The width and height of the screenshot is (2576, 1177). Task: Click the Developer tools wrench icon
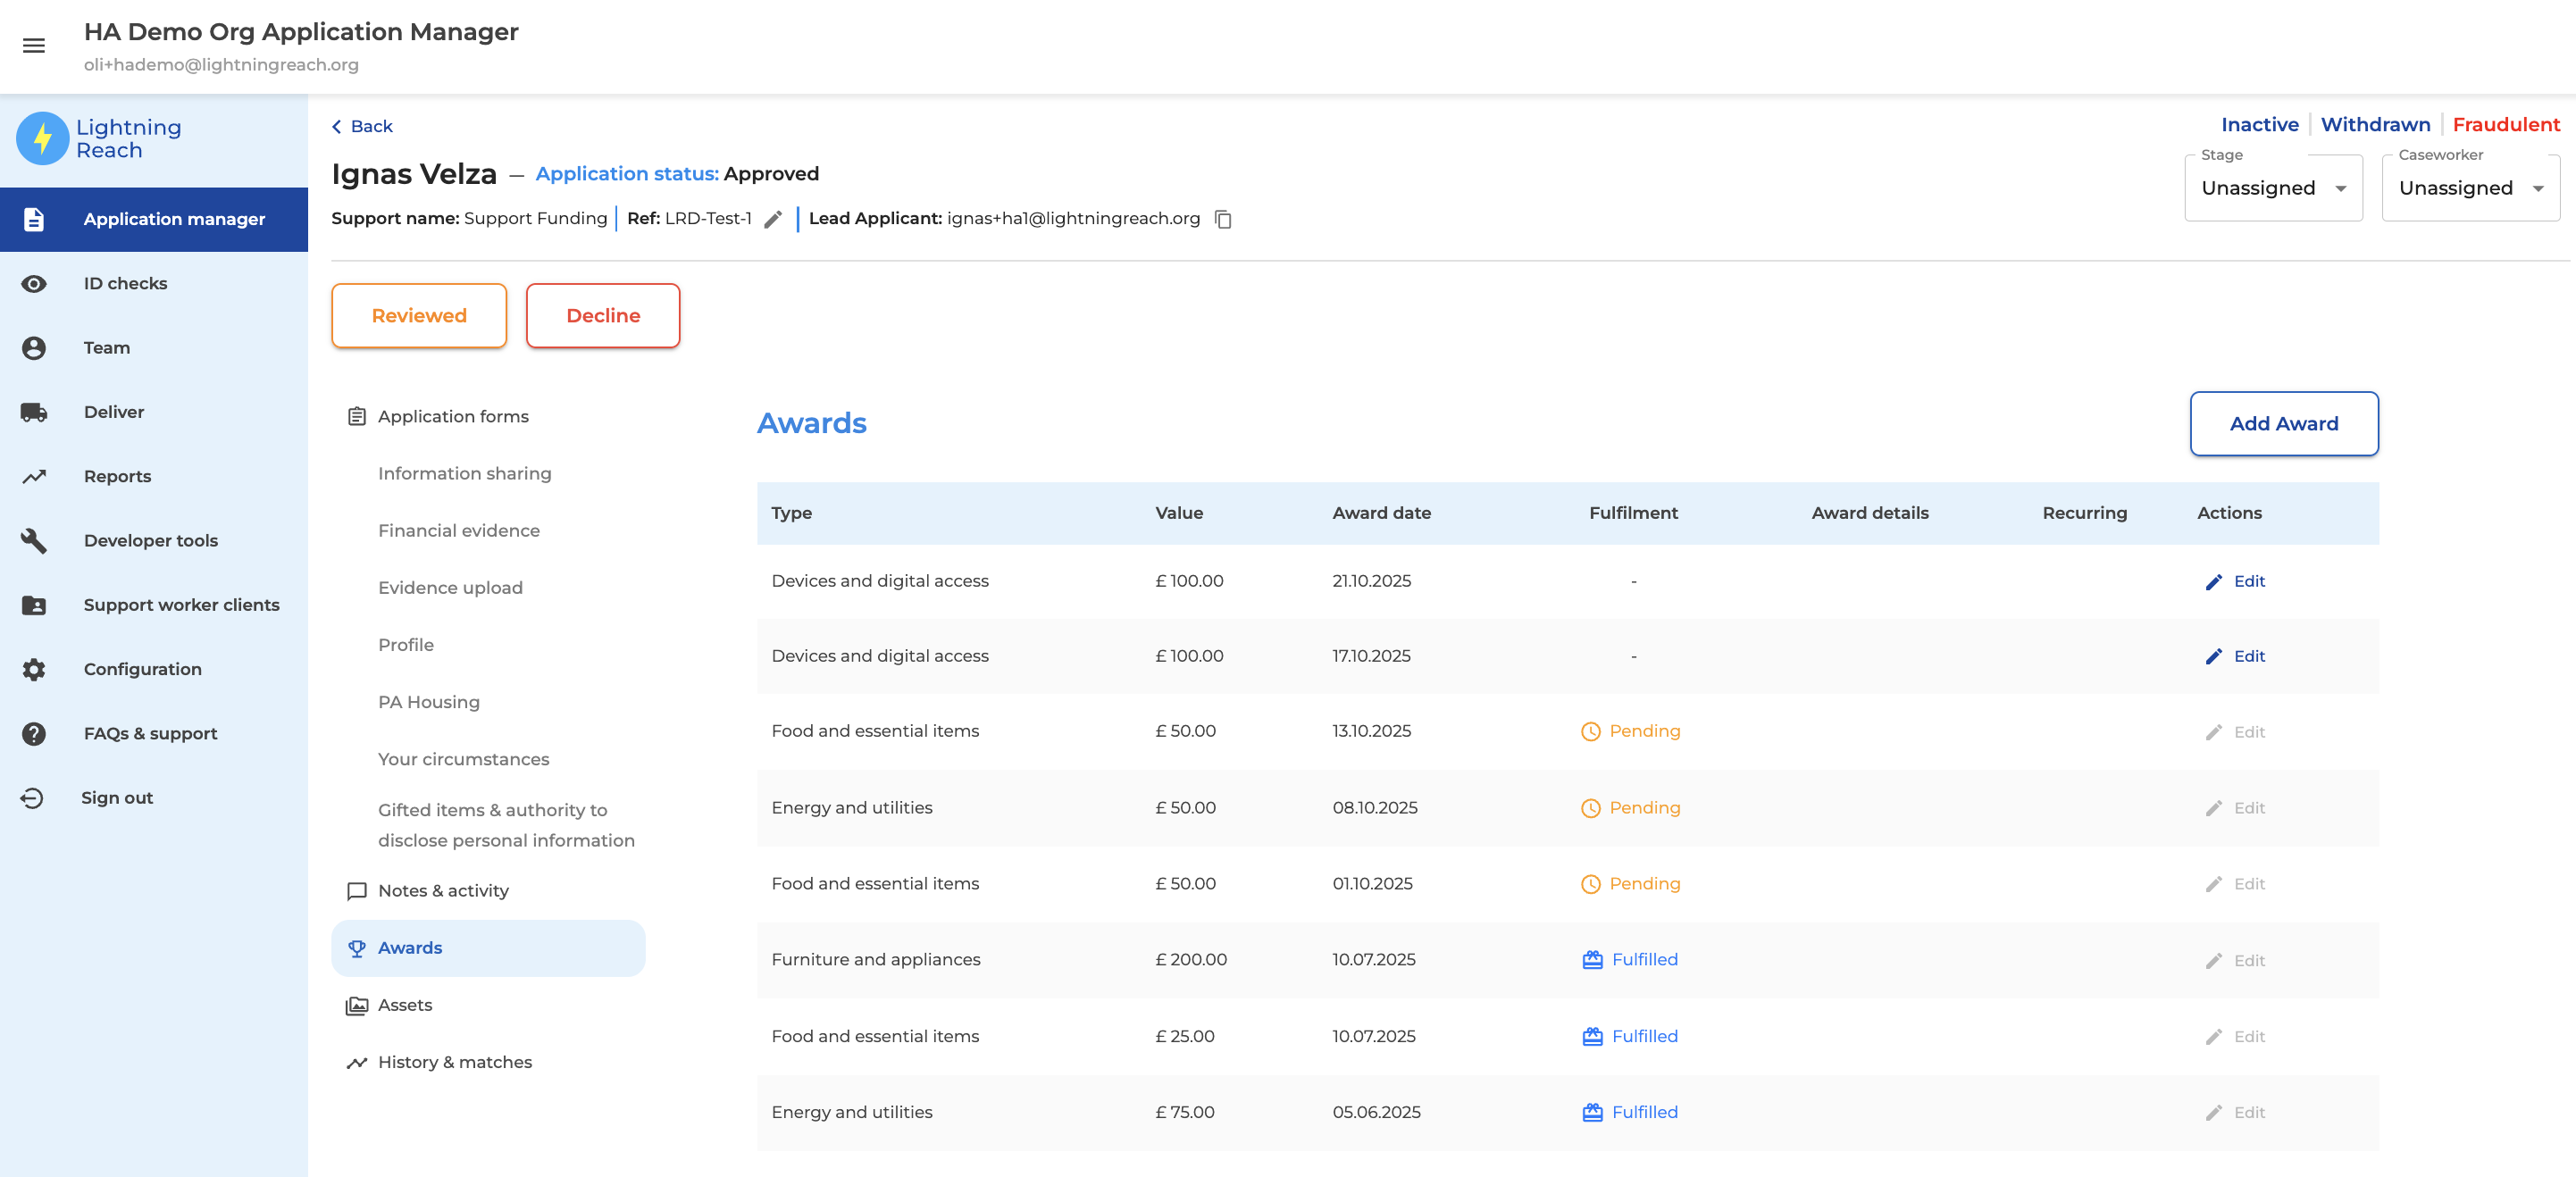[x=34, y=541]
